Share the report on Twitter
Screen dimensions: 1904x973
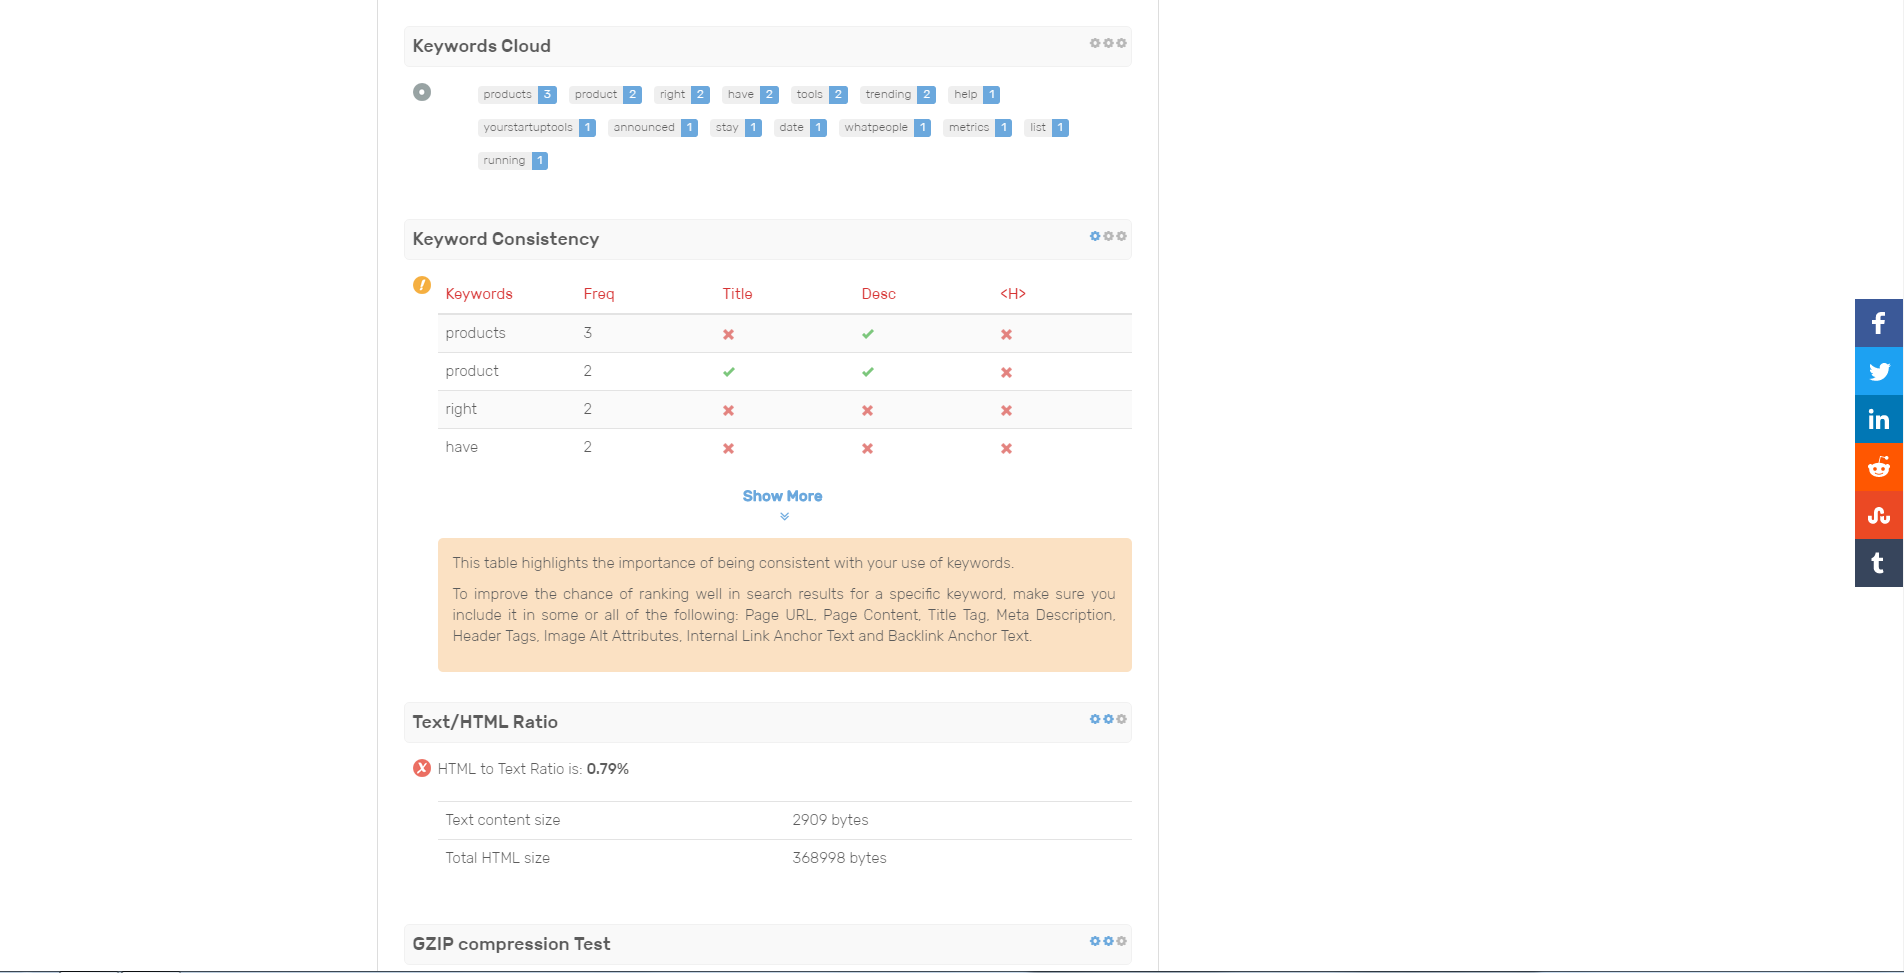[1878, 371]
